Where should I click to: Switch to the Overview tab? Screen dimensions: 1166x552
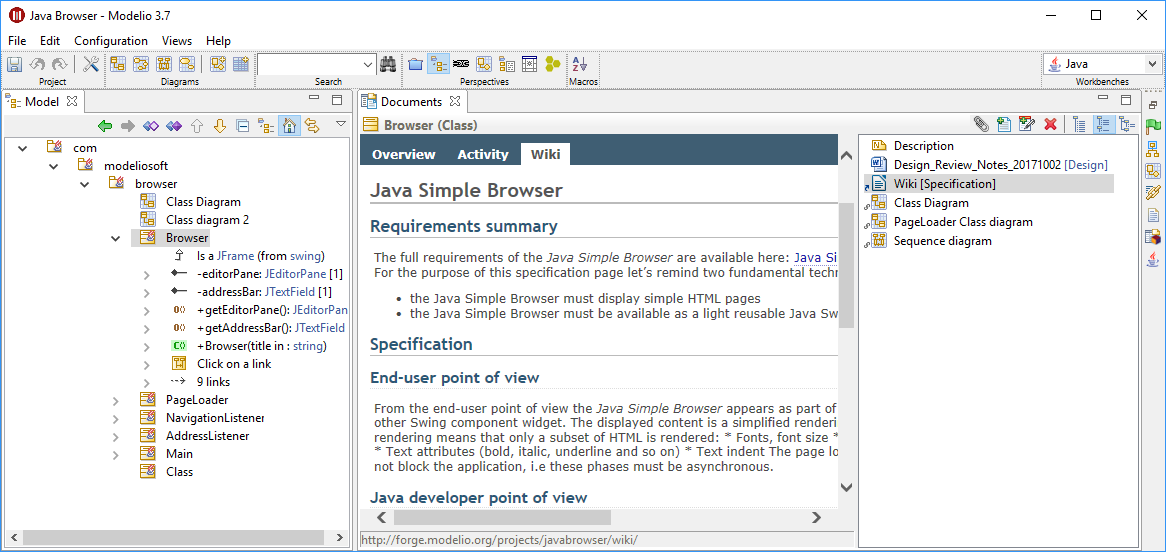pos(404,155)
